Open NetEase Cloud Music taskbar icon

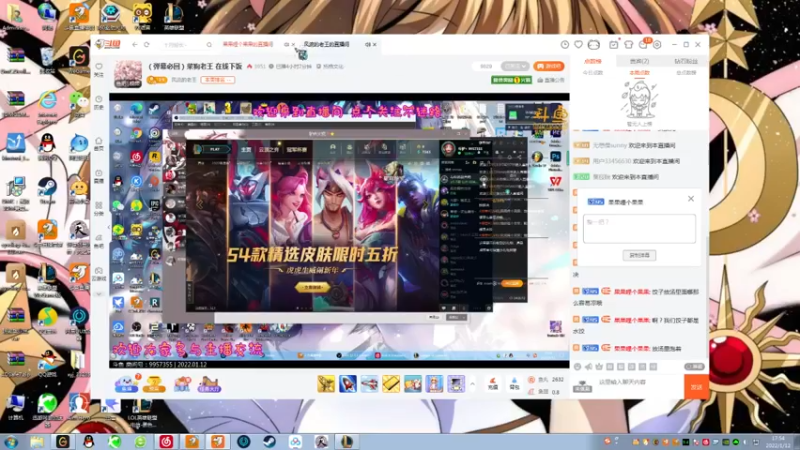[166, 441]
